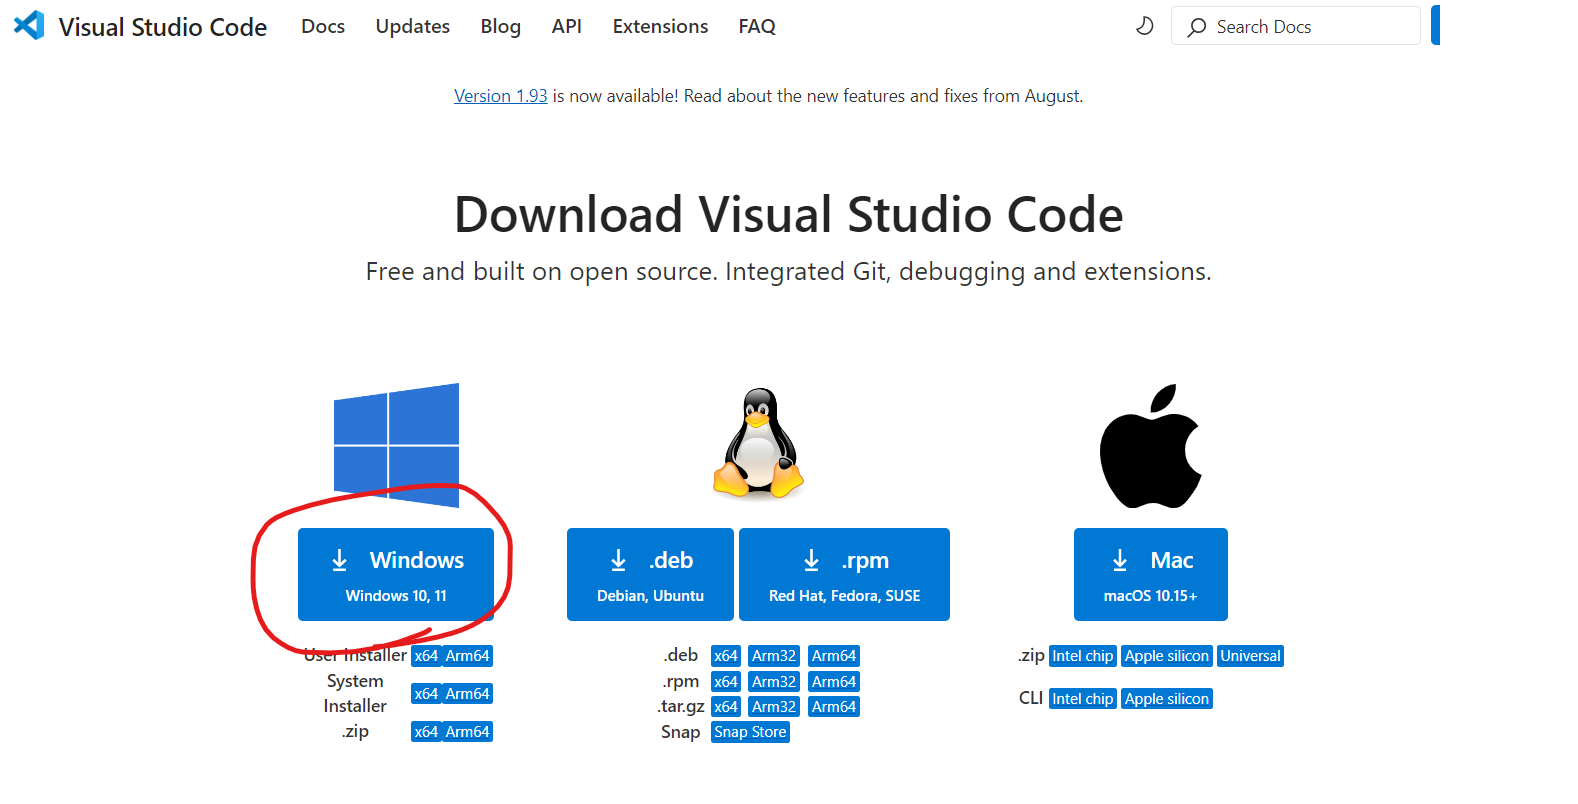Pick the CLI Apple silicon link

1166,699
